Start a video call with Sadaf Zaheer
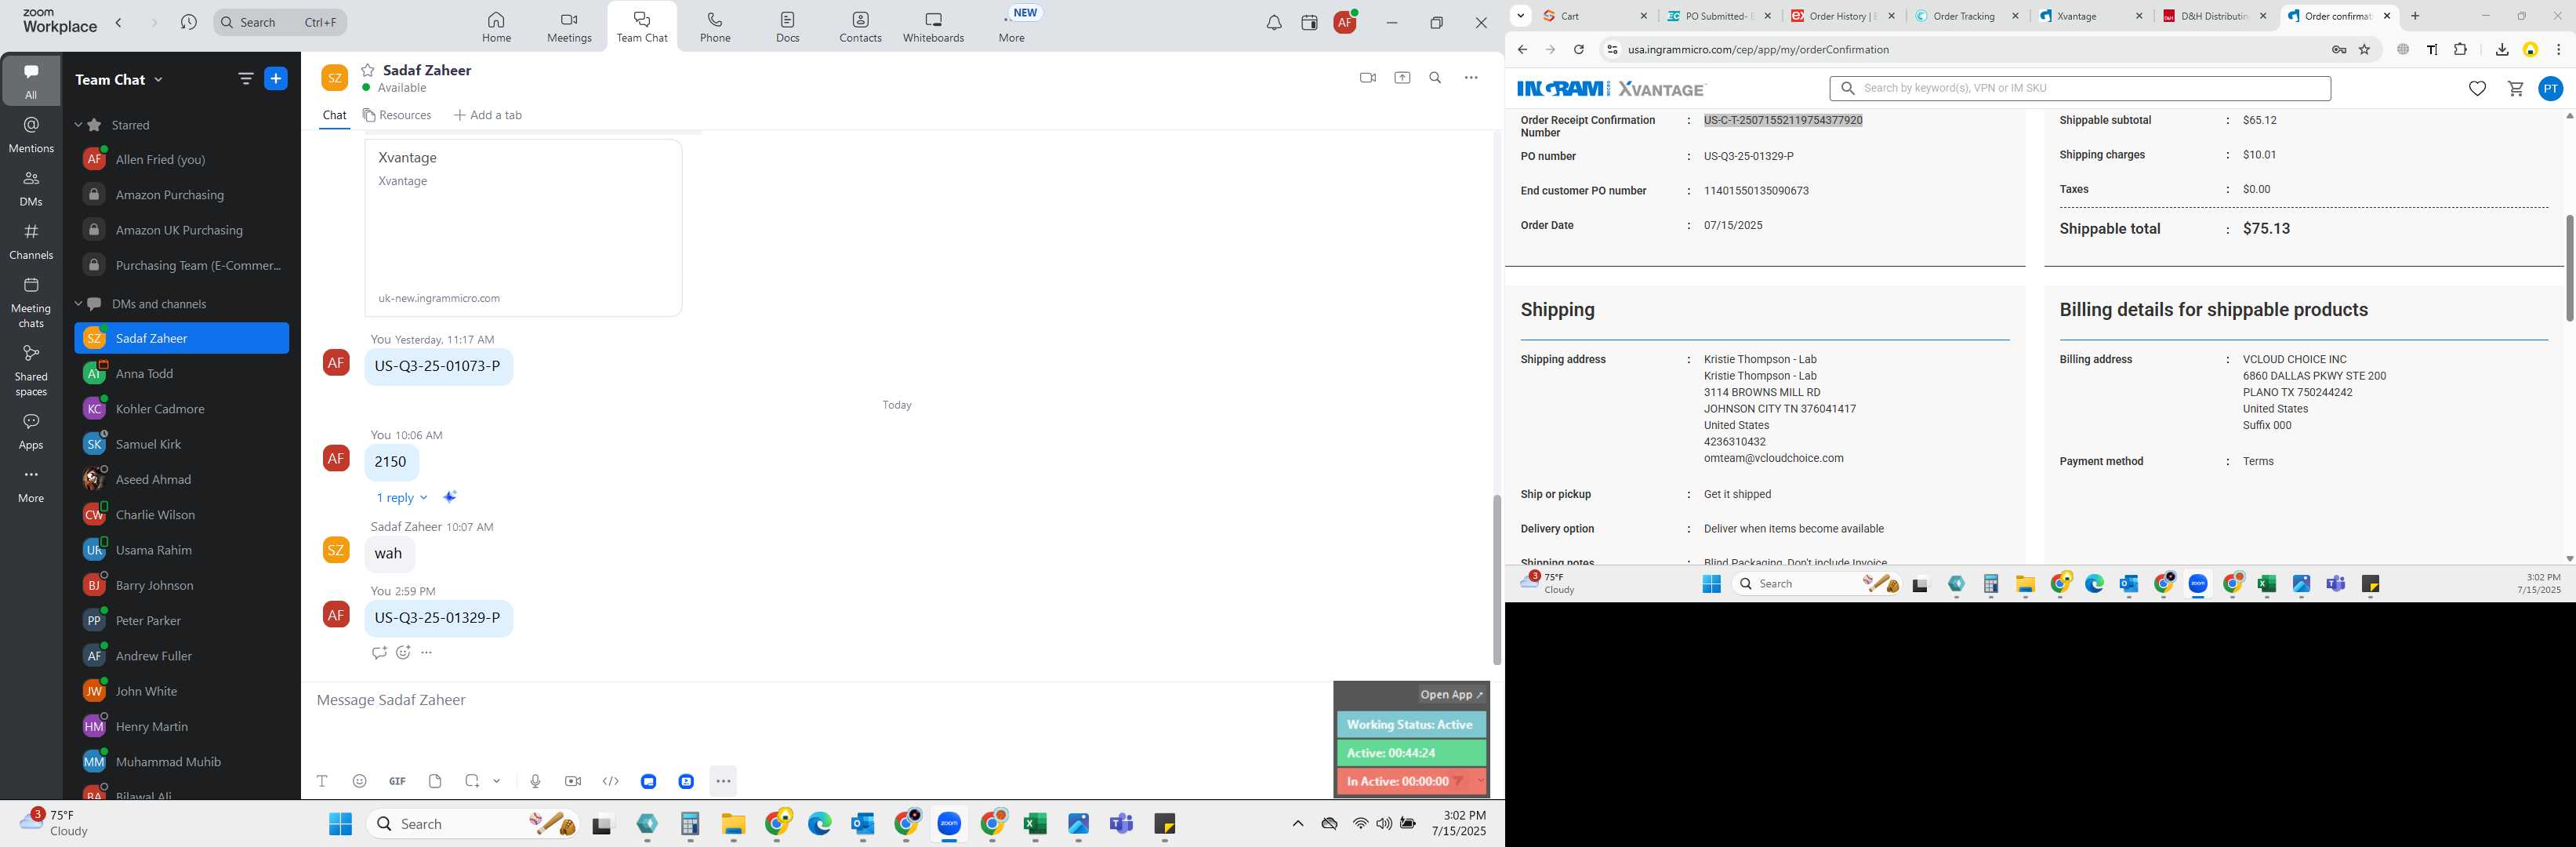Image resolution: width=2576 pixels, height=847 pixels. point(1367,78)
